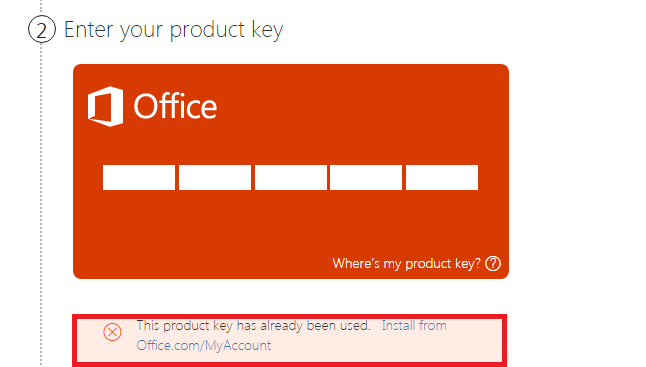
Task: Open the Office.com/MyAccount link
Action: click(x=204, y=345)
